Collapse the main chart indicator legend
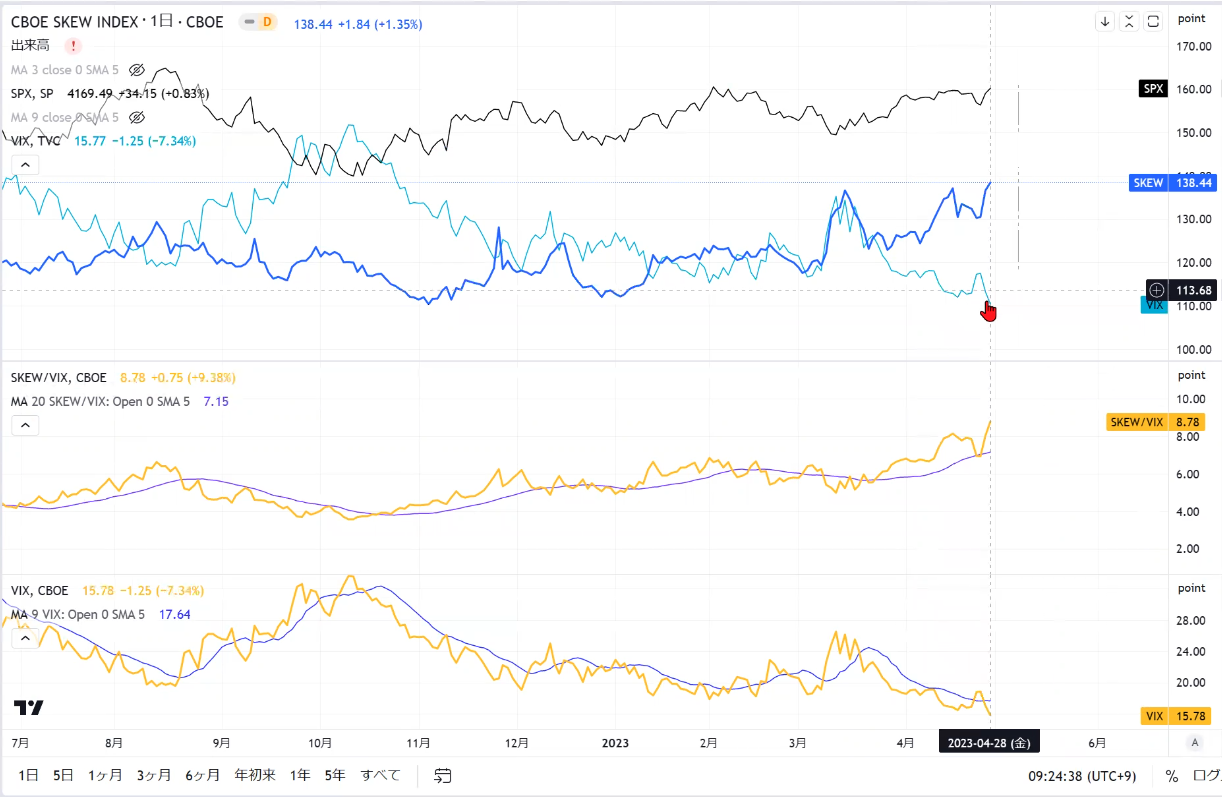This screenshot has height=797, width=1222. (25, 165)
